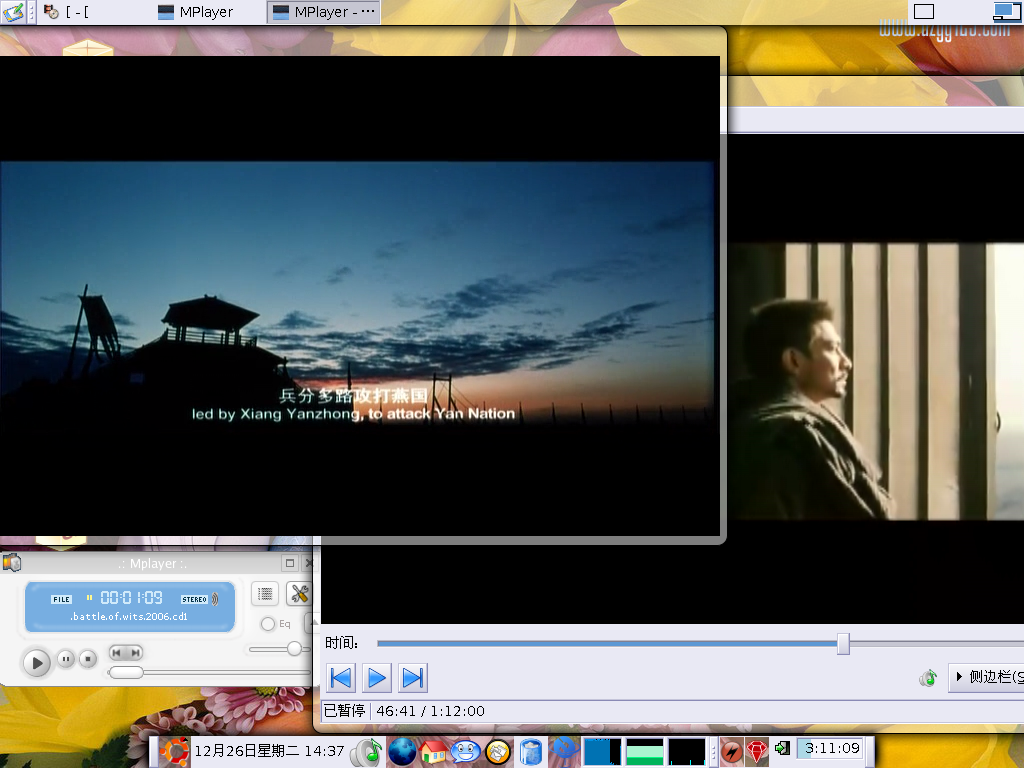Toggle the Eq radio button
Viewport: 1024px width, 768px height.
268,624
